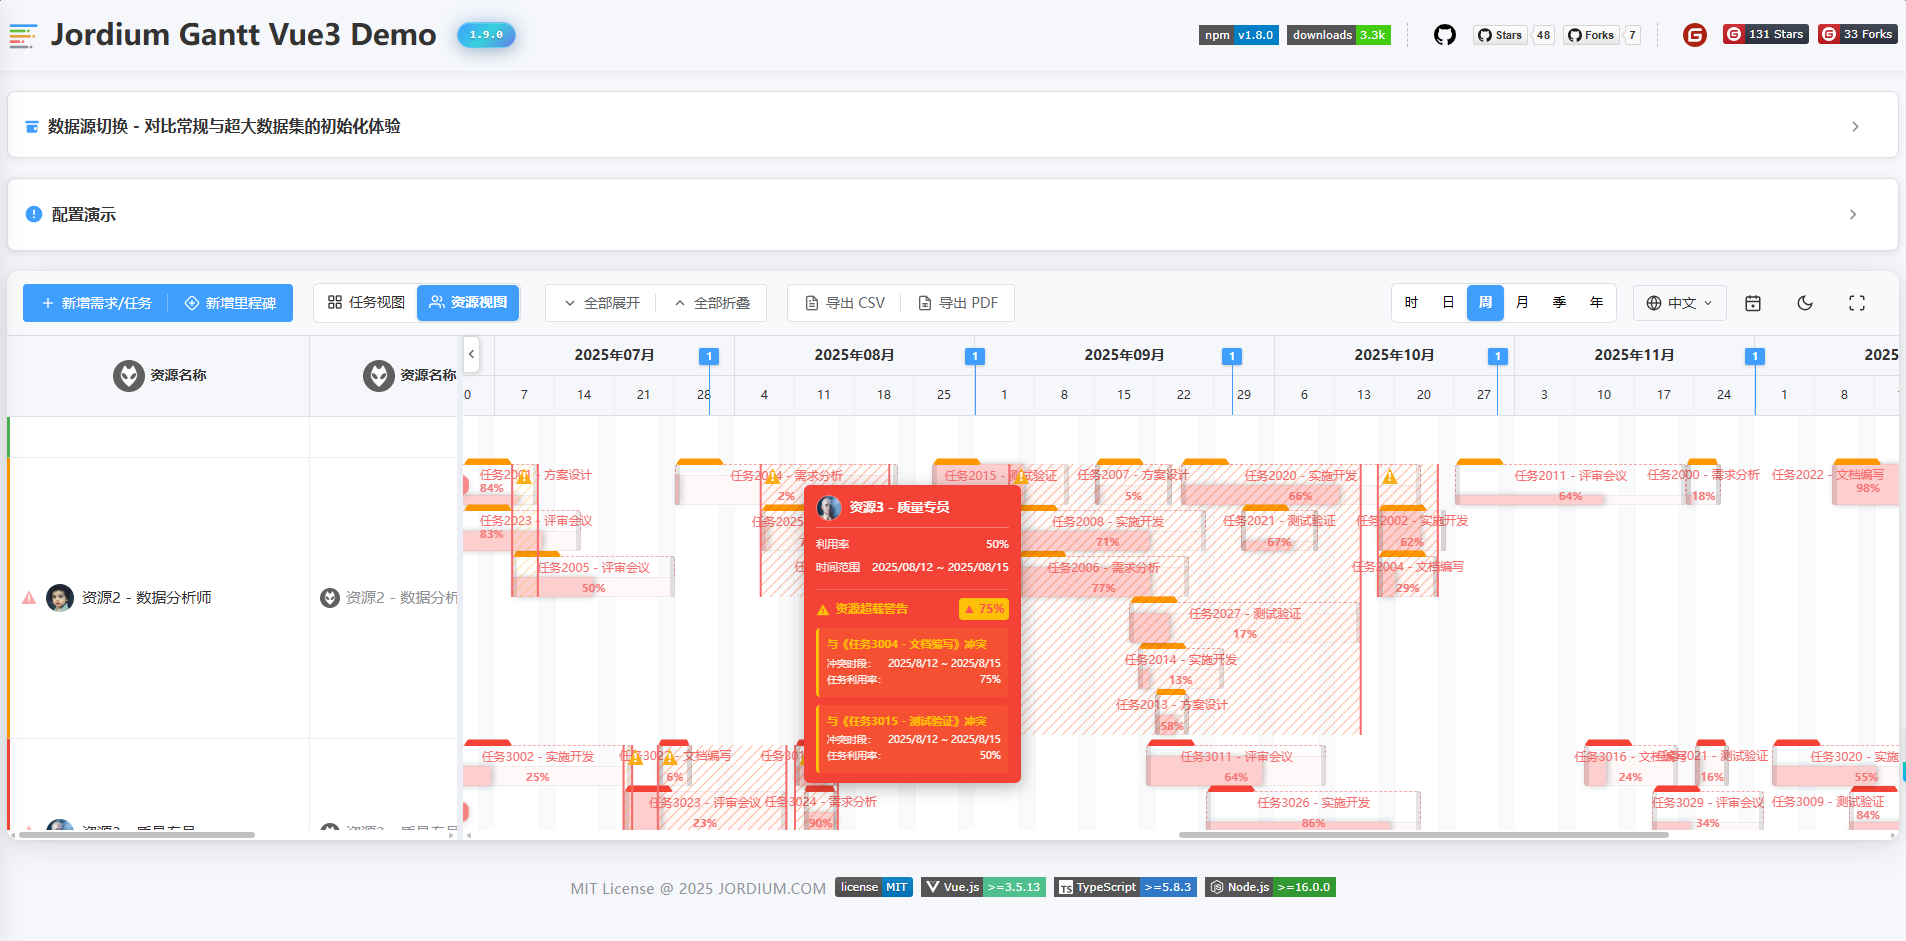Click the warning icon on 任务2004 bar
The height and width of the screenshot is (941, 1906).
point(772,477)
